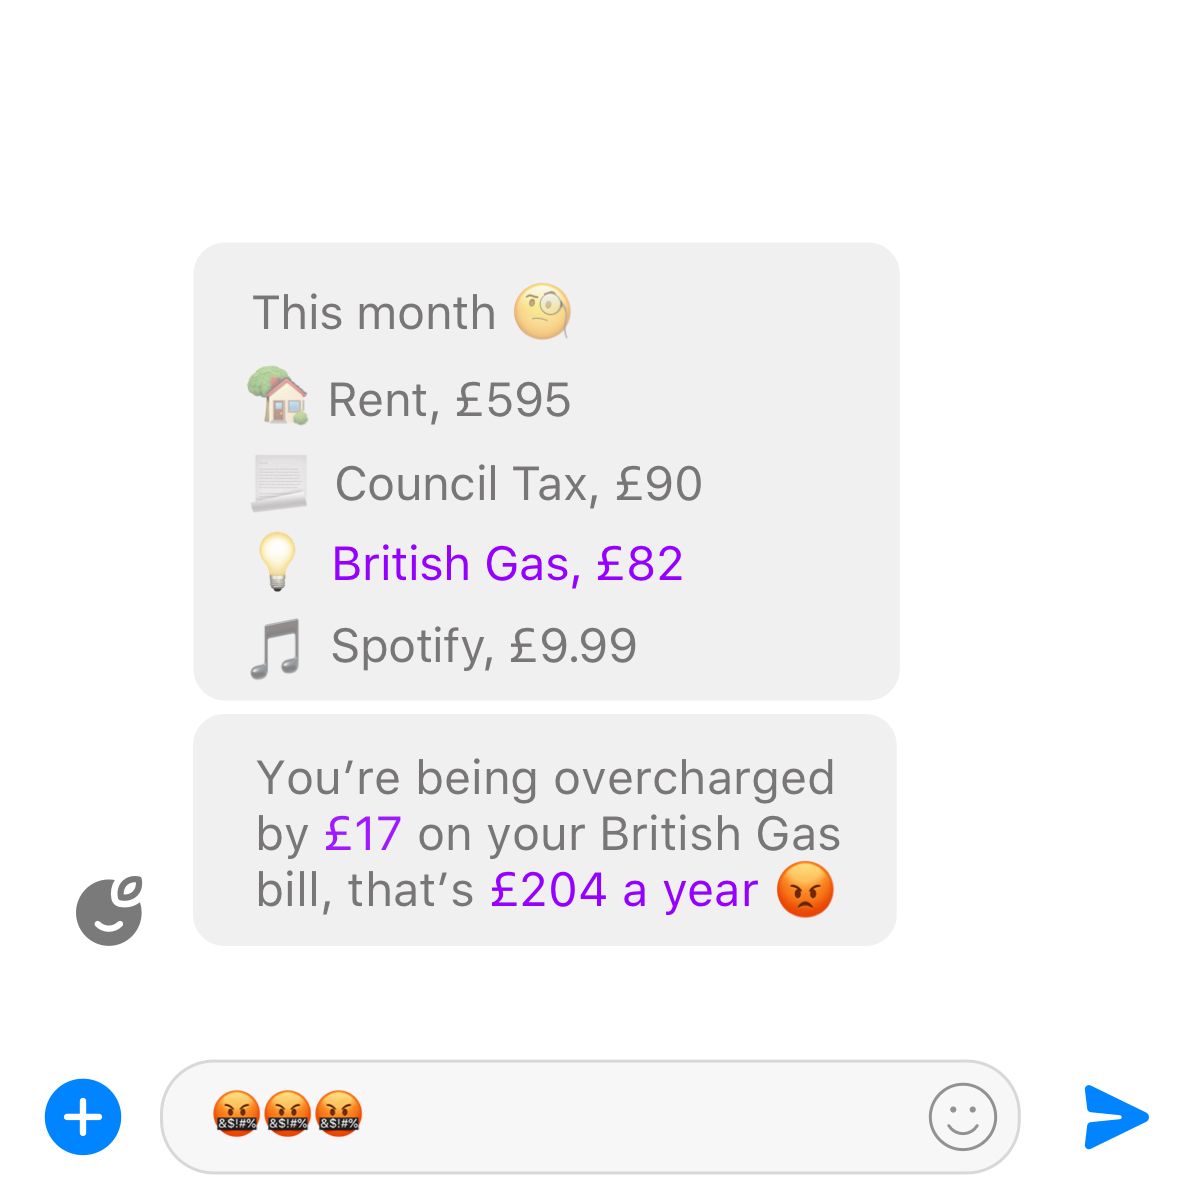
Task: Send the message with blue arrow
Action: [1116, 1117]
